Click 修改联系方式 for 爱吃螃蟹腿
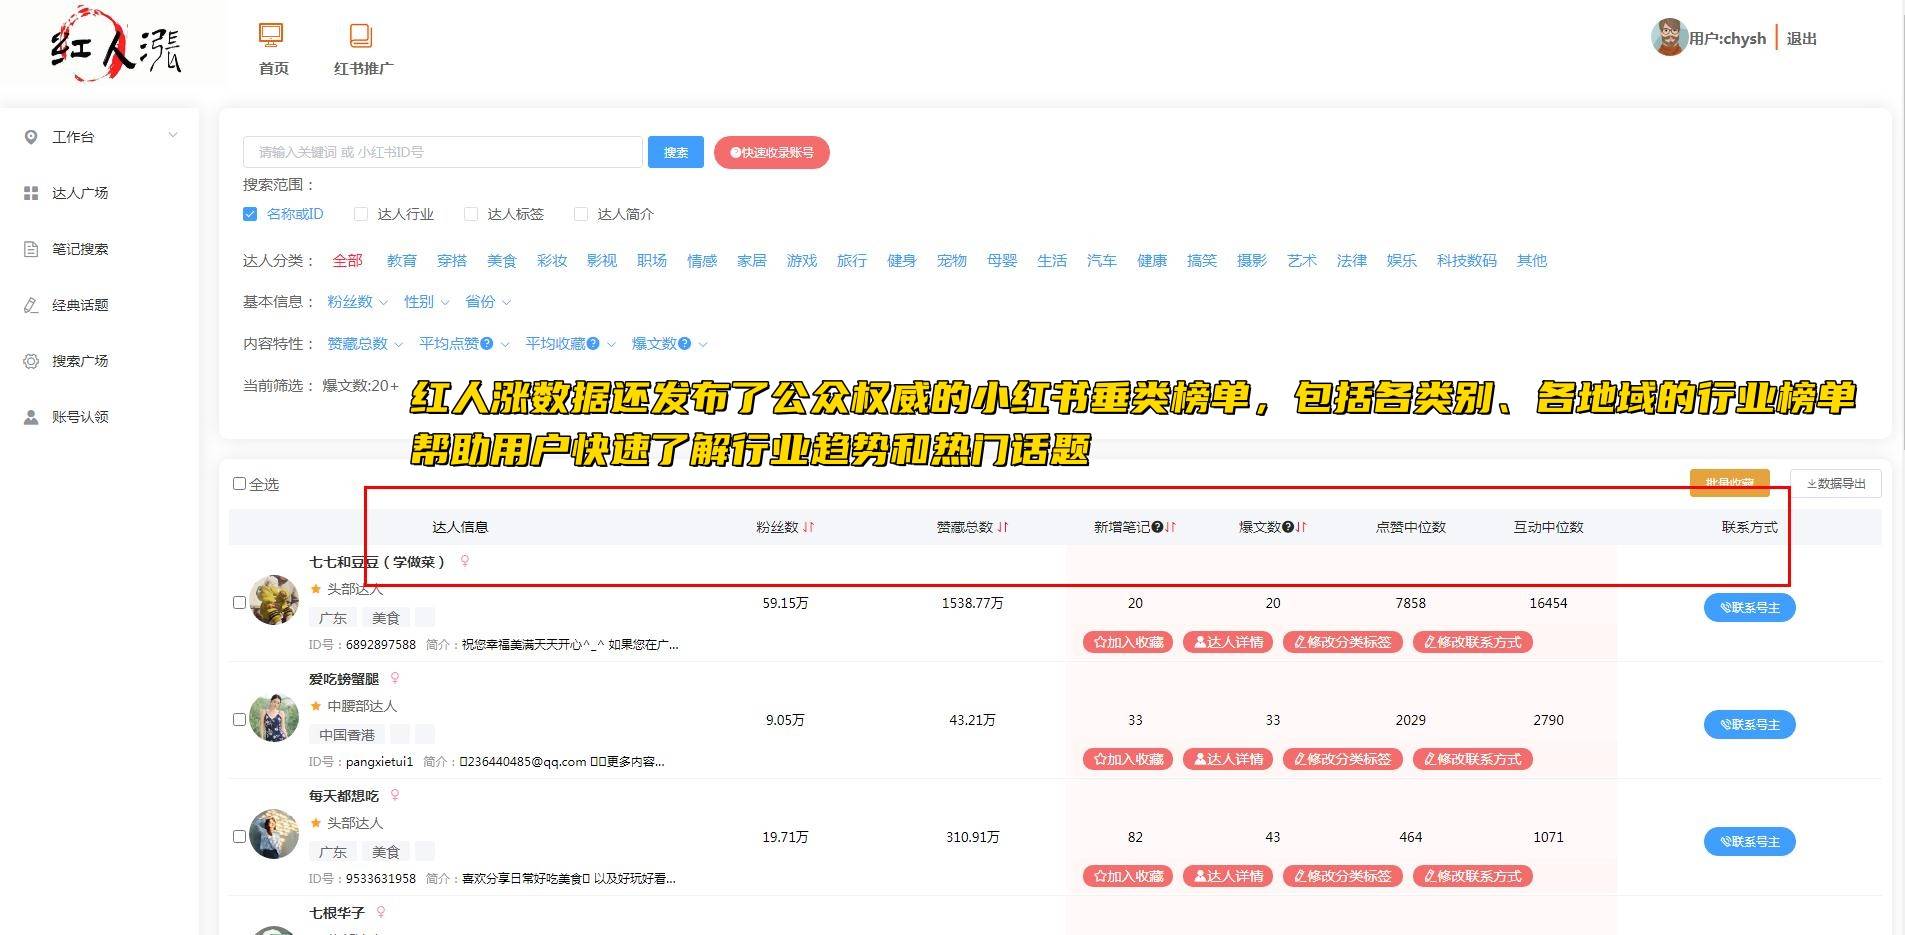1905x935 pixels. [x=1473, y=759]
